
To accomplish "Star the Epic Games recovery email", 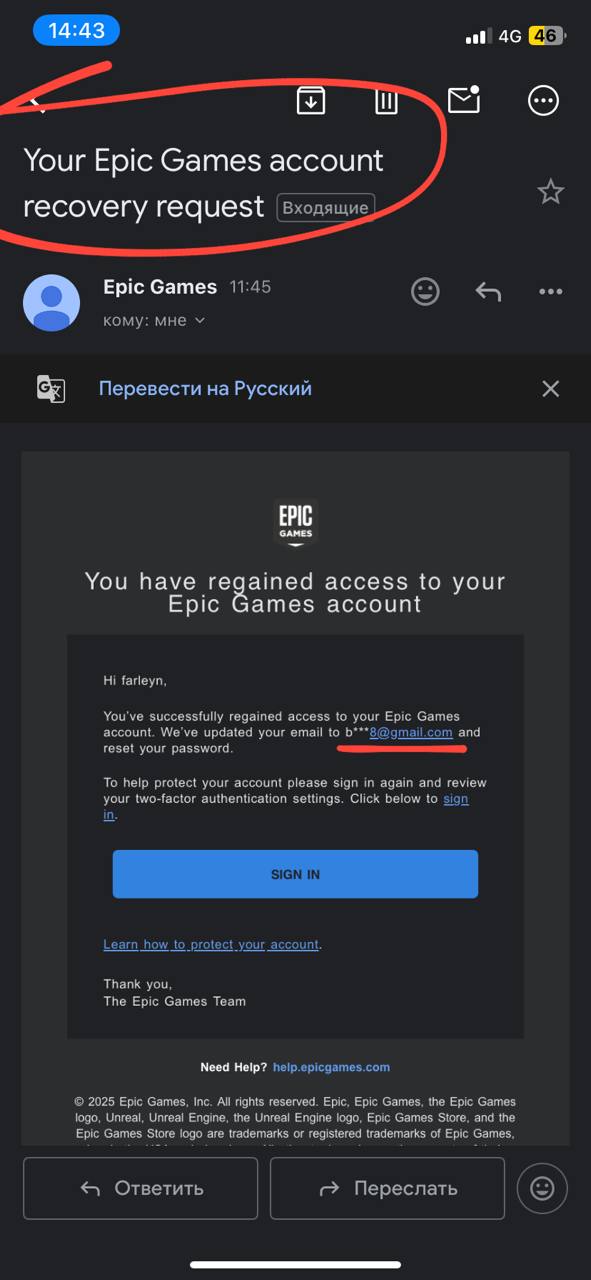I will pyautogui.click(x=551, y=191).
